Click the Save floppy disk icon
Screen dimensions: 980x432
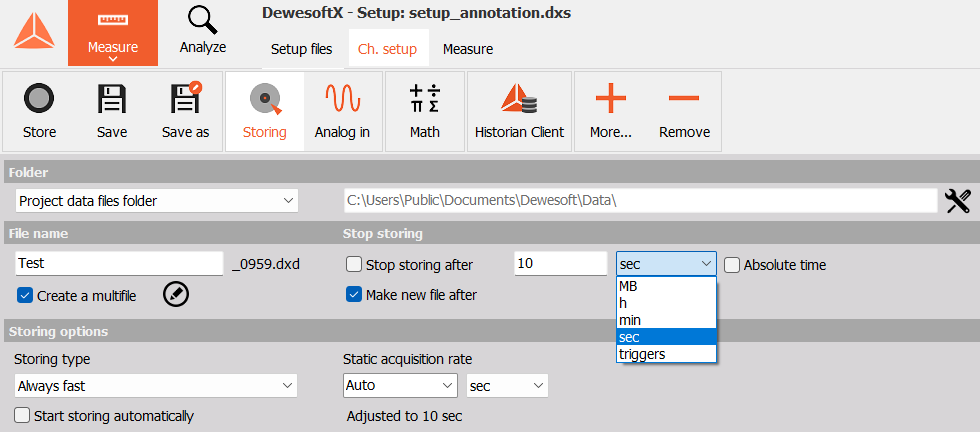click(x=112, y=99)
